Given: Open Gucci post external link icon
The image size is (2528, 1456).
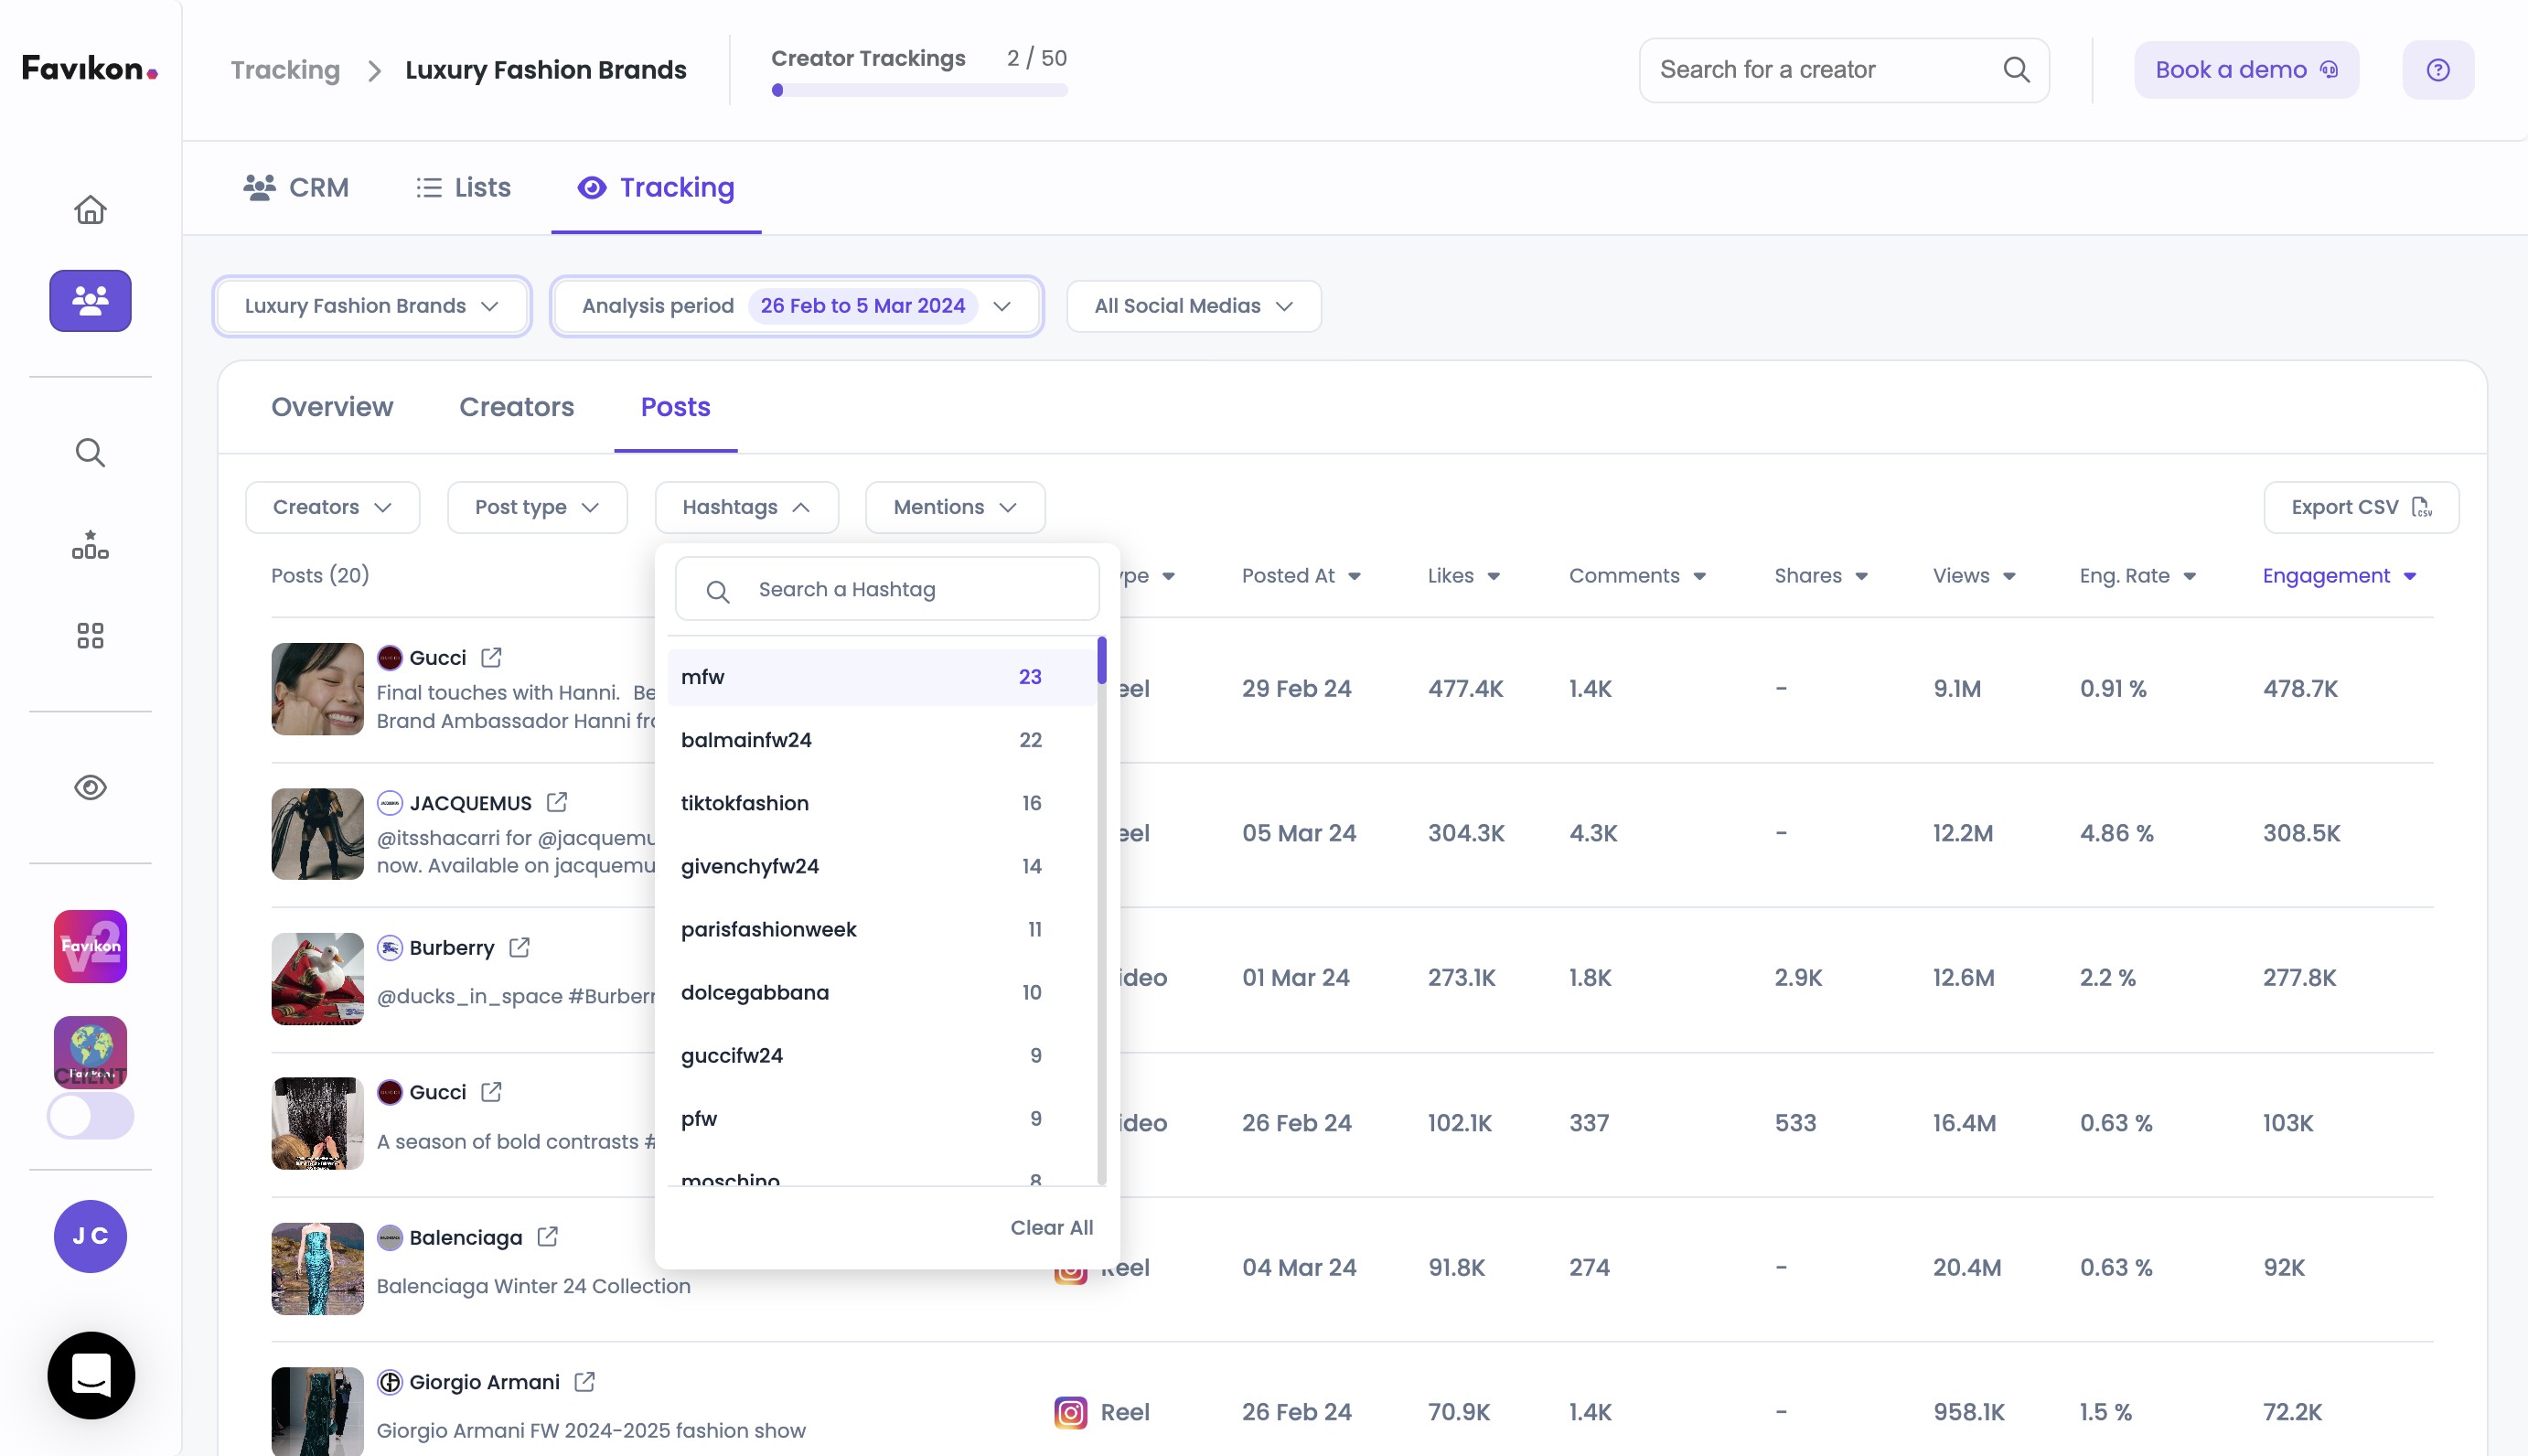Looking at the screenshot, I should pos(491,657).
